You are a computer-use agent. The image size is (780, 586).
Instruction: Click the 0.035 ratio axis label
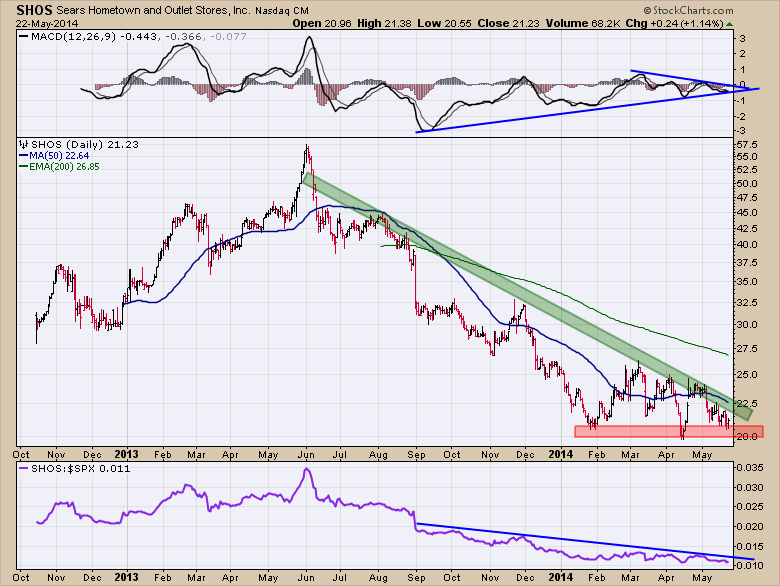pos(749,468)
